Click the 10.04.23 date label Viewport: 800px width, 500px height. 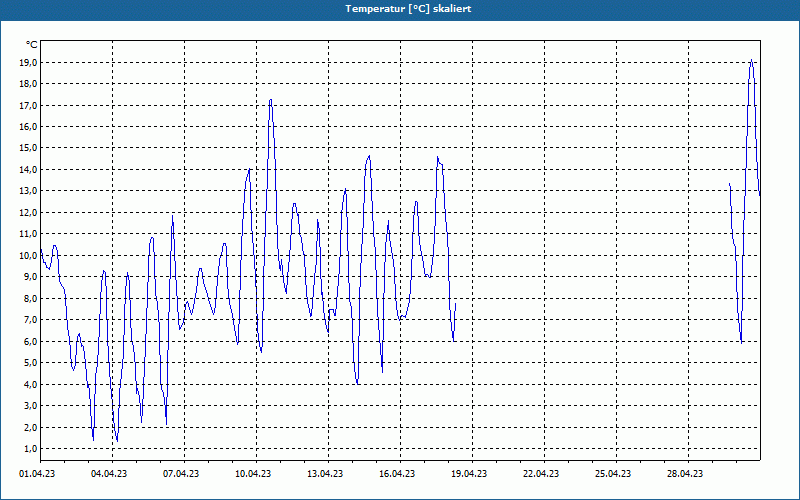pyautogui.click(x=253, y=474)
